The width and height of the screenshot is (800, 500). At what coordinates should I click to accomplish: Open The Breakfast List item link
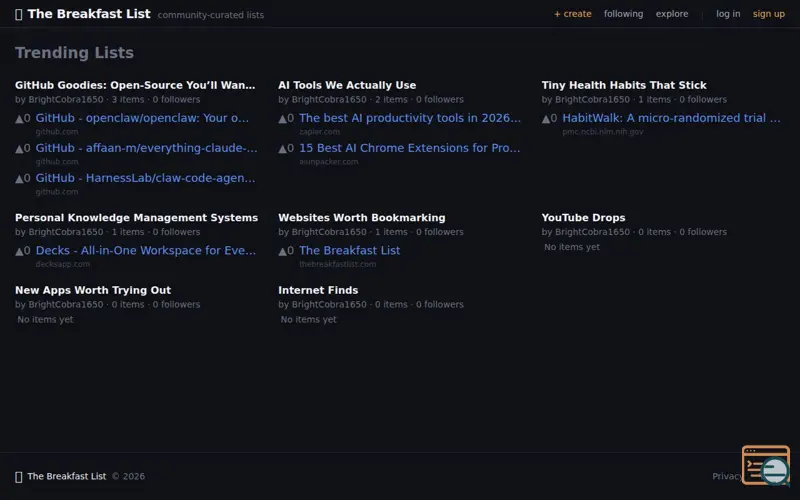click(x=349, y=251)
